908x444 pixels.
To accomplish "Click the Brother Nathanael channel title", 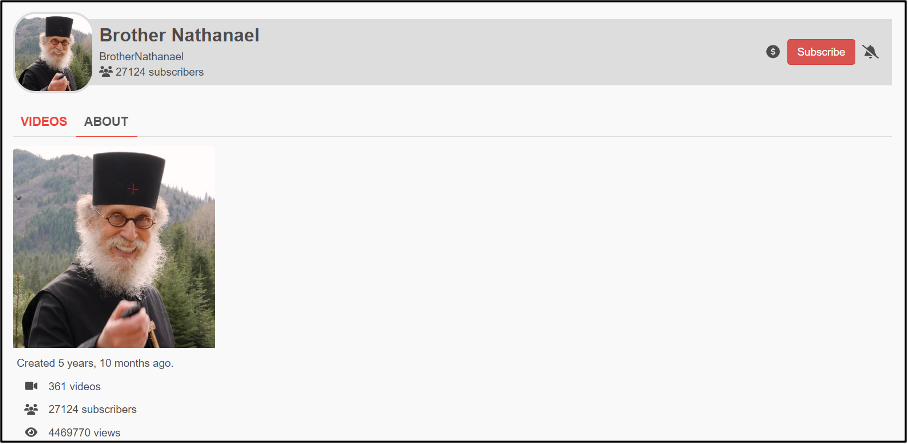I will pos(180,35).
